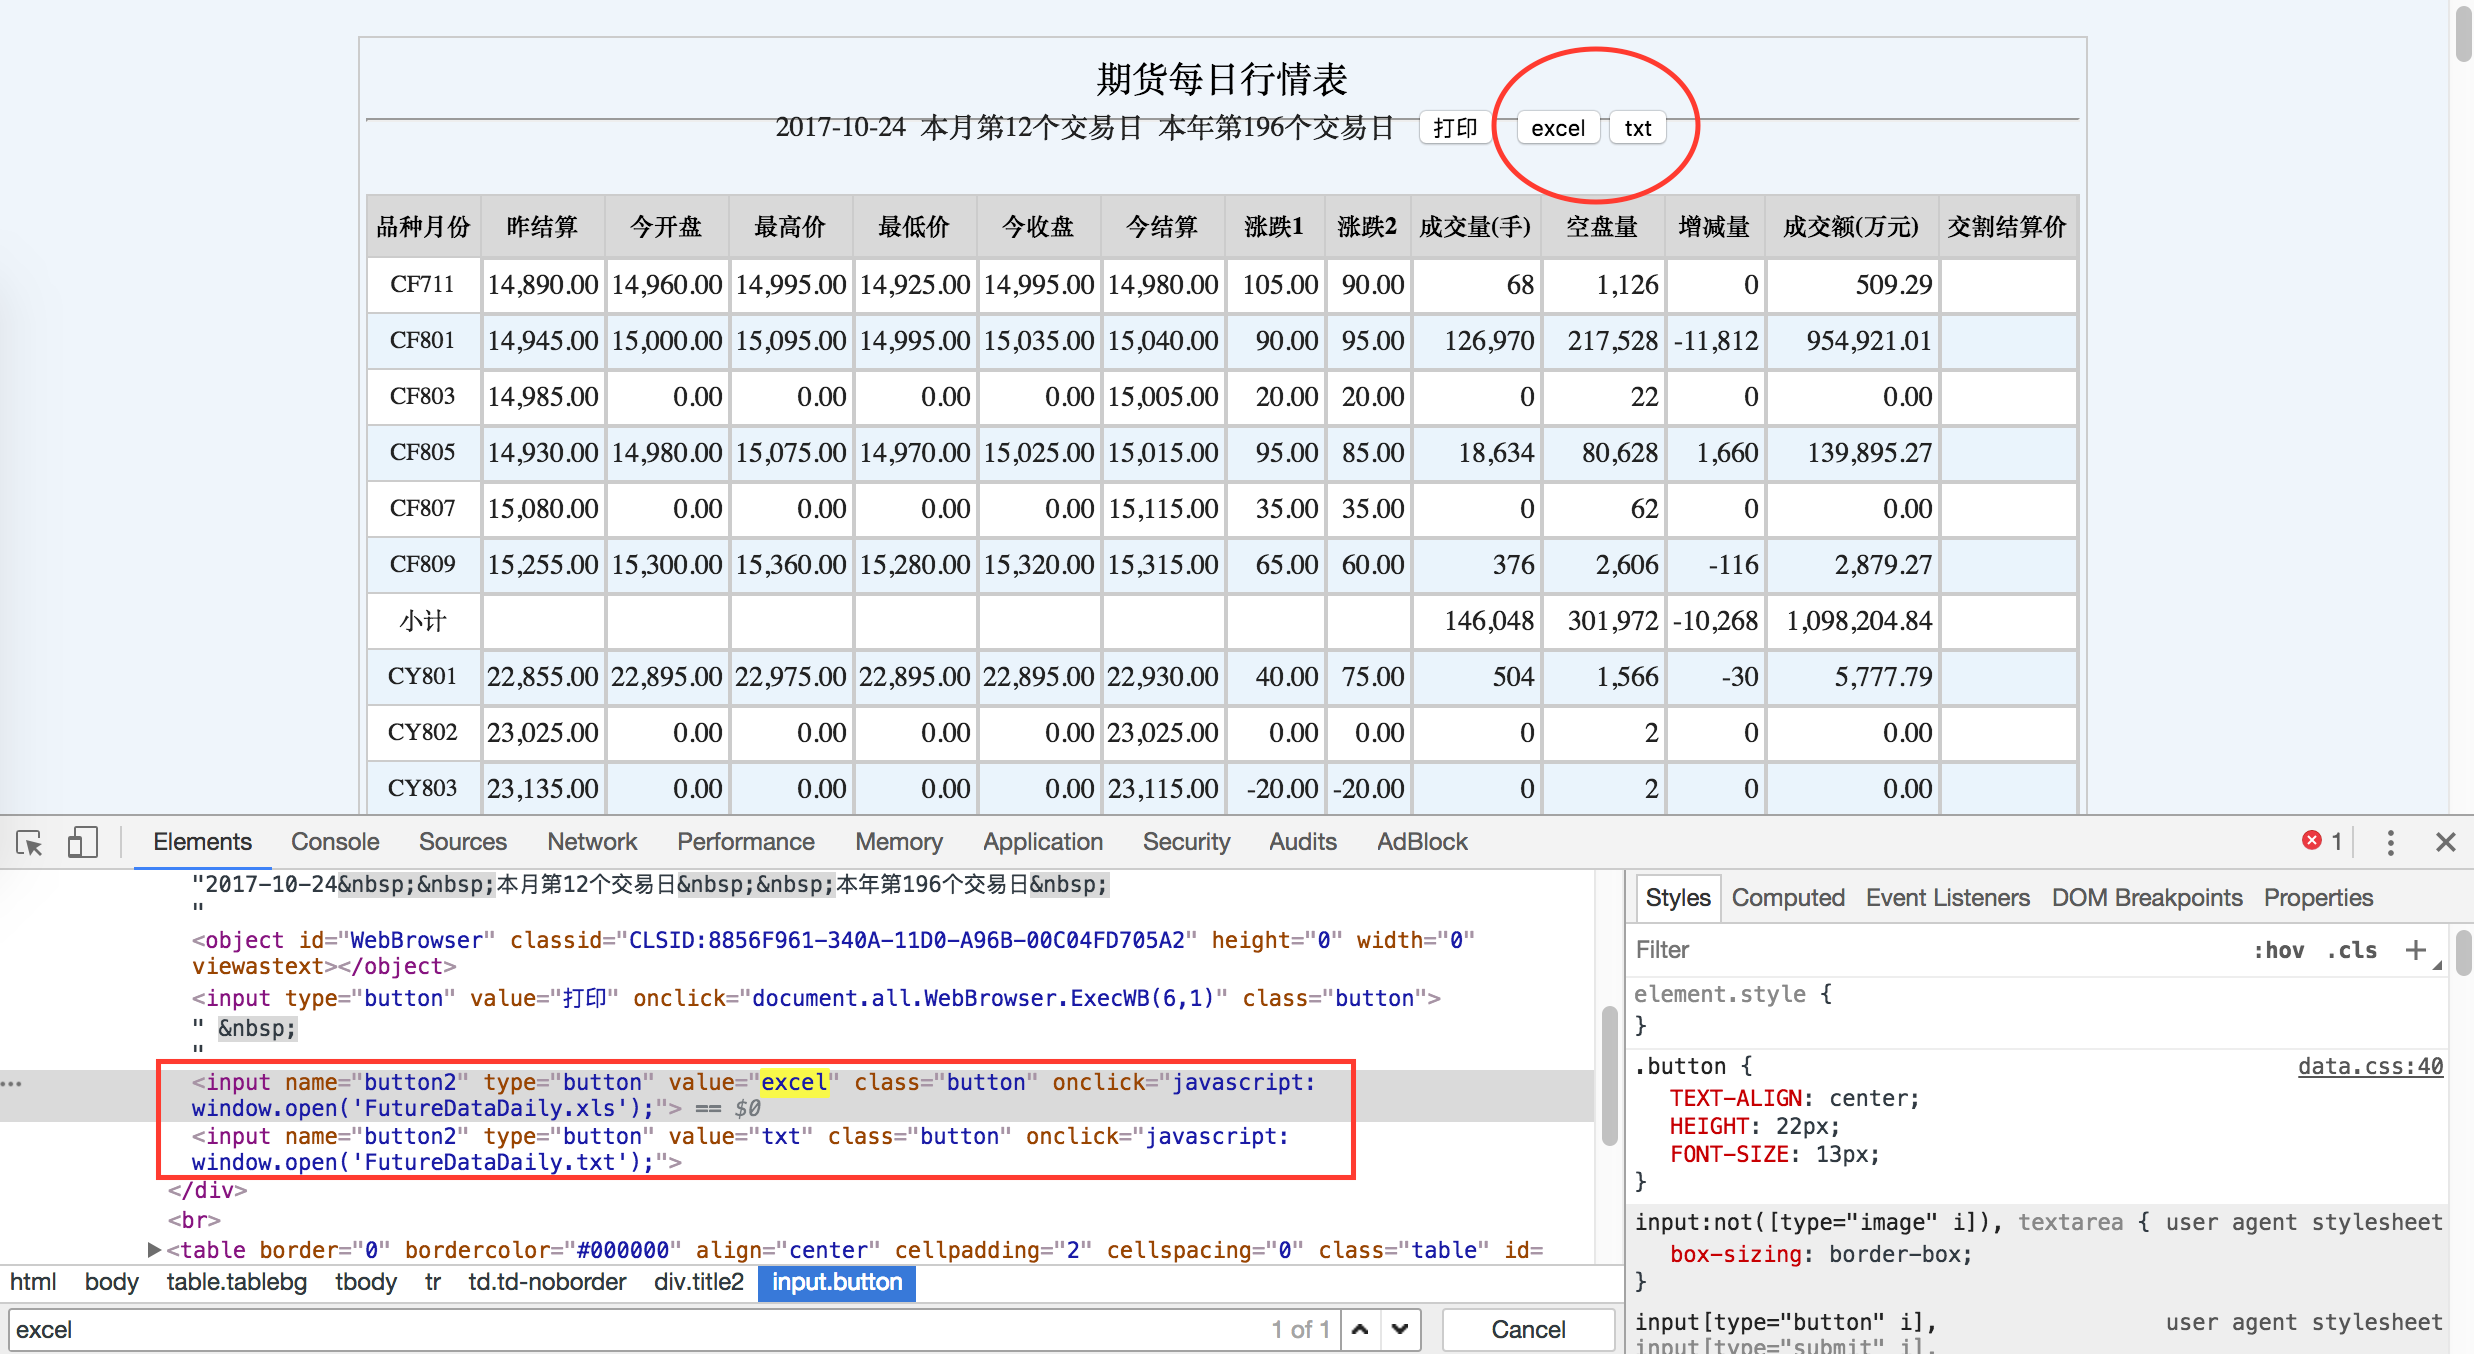Switch to the Memory tab
This screenshot has height=1354, width=2474.
click(x=899, y=842)
